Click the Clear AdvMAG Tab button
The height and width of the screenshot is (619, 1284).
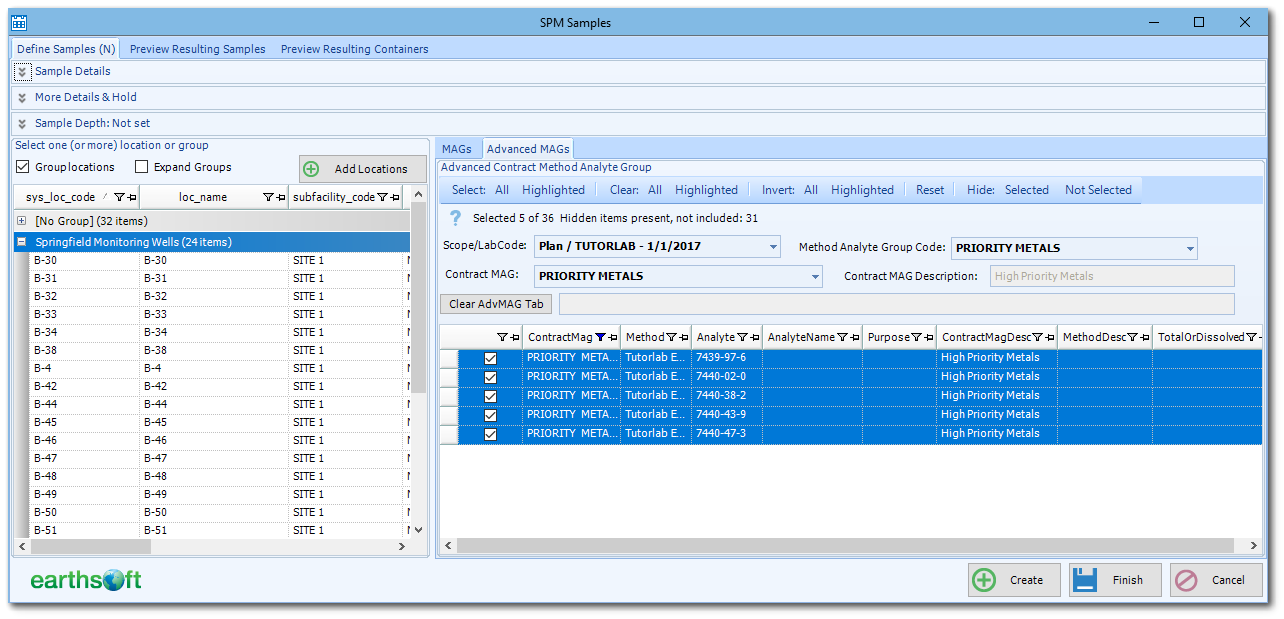pyautogui.click(x=494, y=304)
